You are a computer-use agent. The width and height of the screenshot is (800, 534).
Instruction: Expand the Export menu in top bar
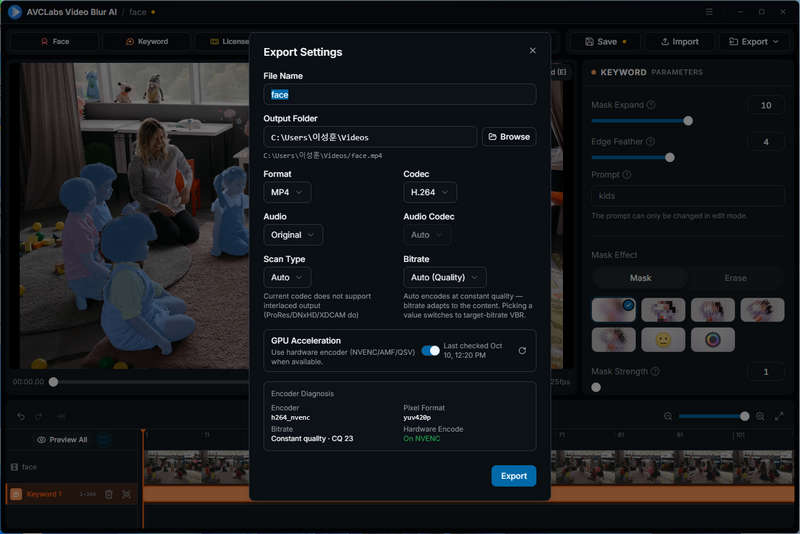(x=754, y=42)
